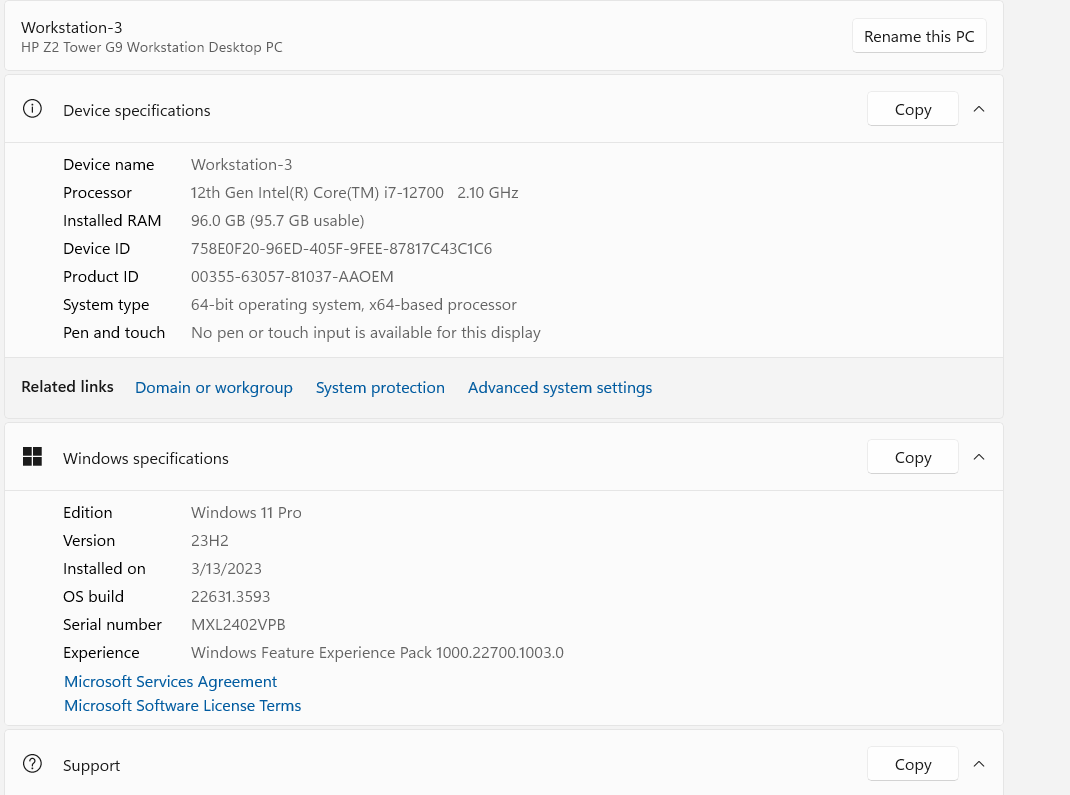Collapse the Support section chevron
1070x795 pixels.
pos(979,764)
